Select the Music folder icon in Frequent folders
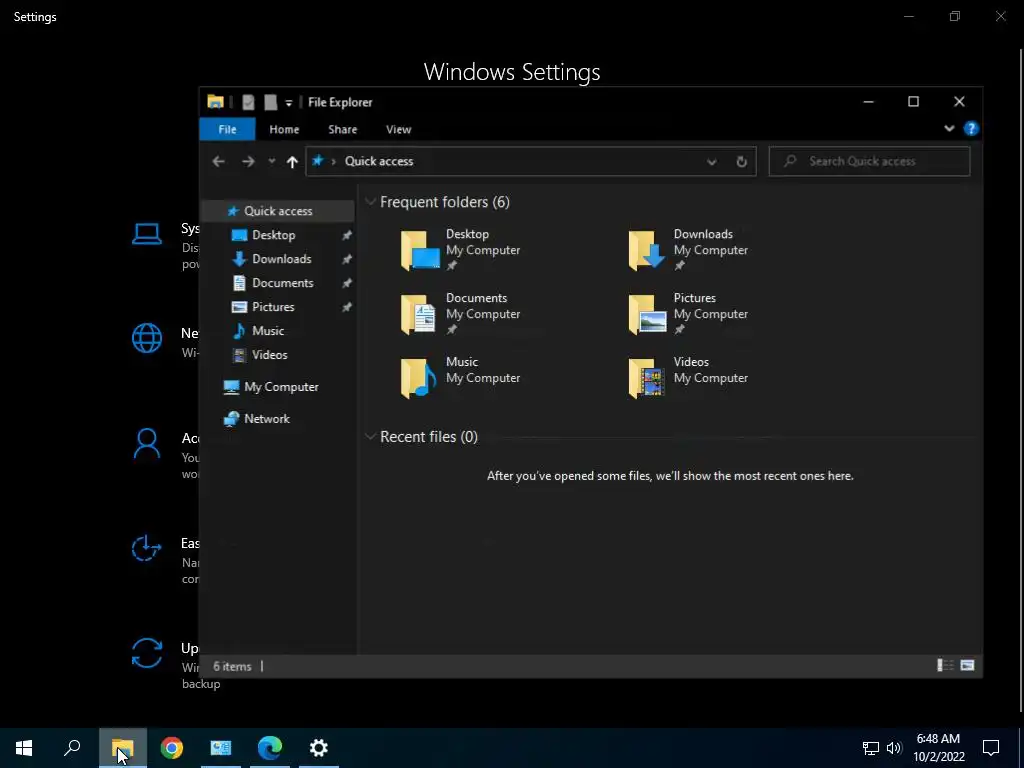Viewport: 1024px width, 768px height. click(x=419, y=377)
